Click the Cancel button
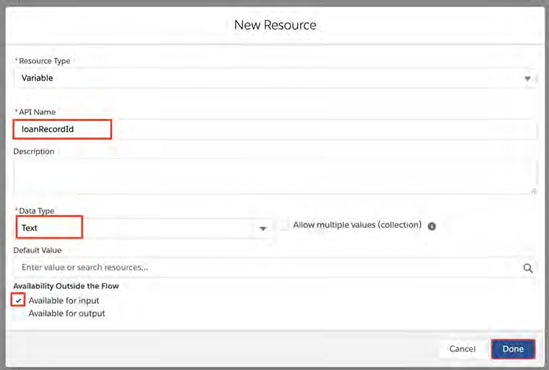Image resolution: width=549 pixels, height=370 pixels. coord(462,349)
